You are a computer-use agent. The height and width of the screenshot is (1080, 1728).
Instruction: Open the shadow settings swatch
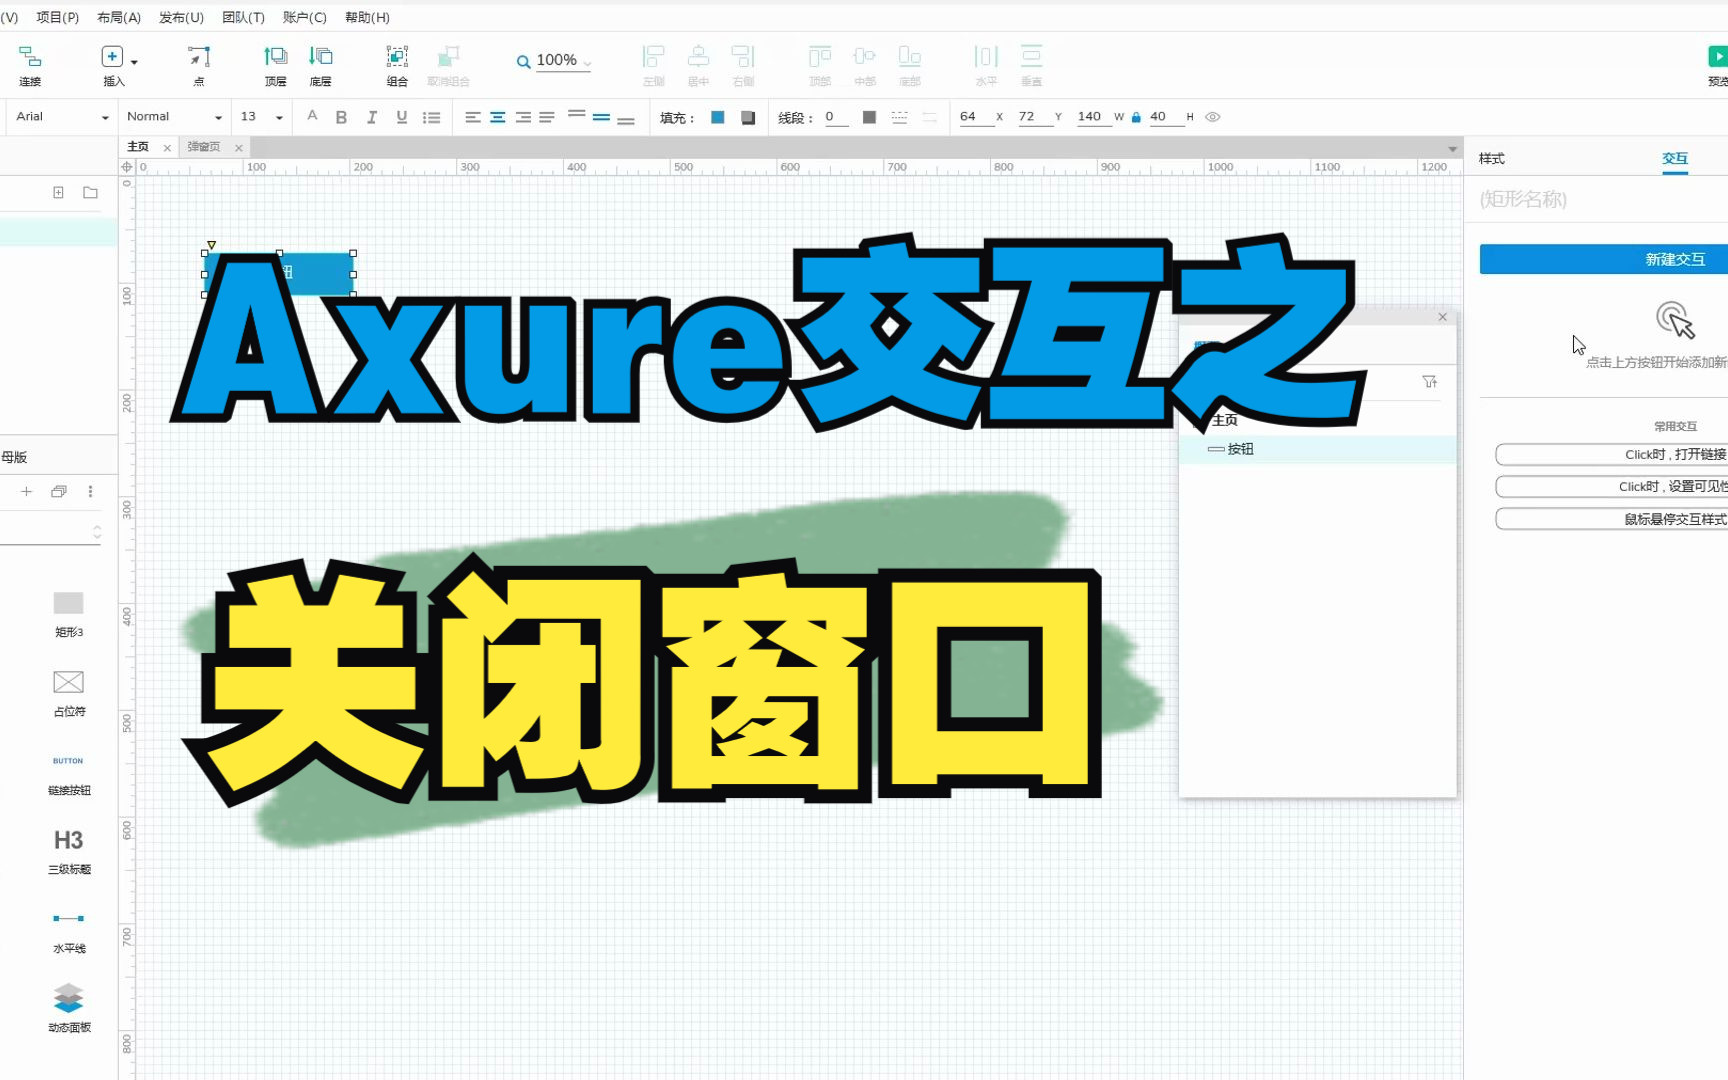748,117
